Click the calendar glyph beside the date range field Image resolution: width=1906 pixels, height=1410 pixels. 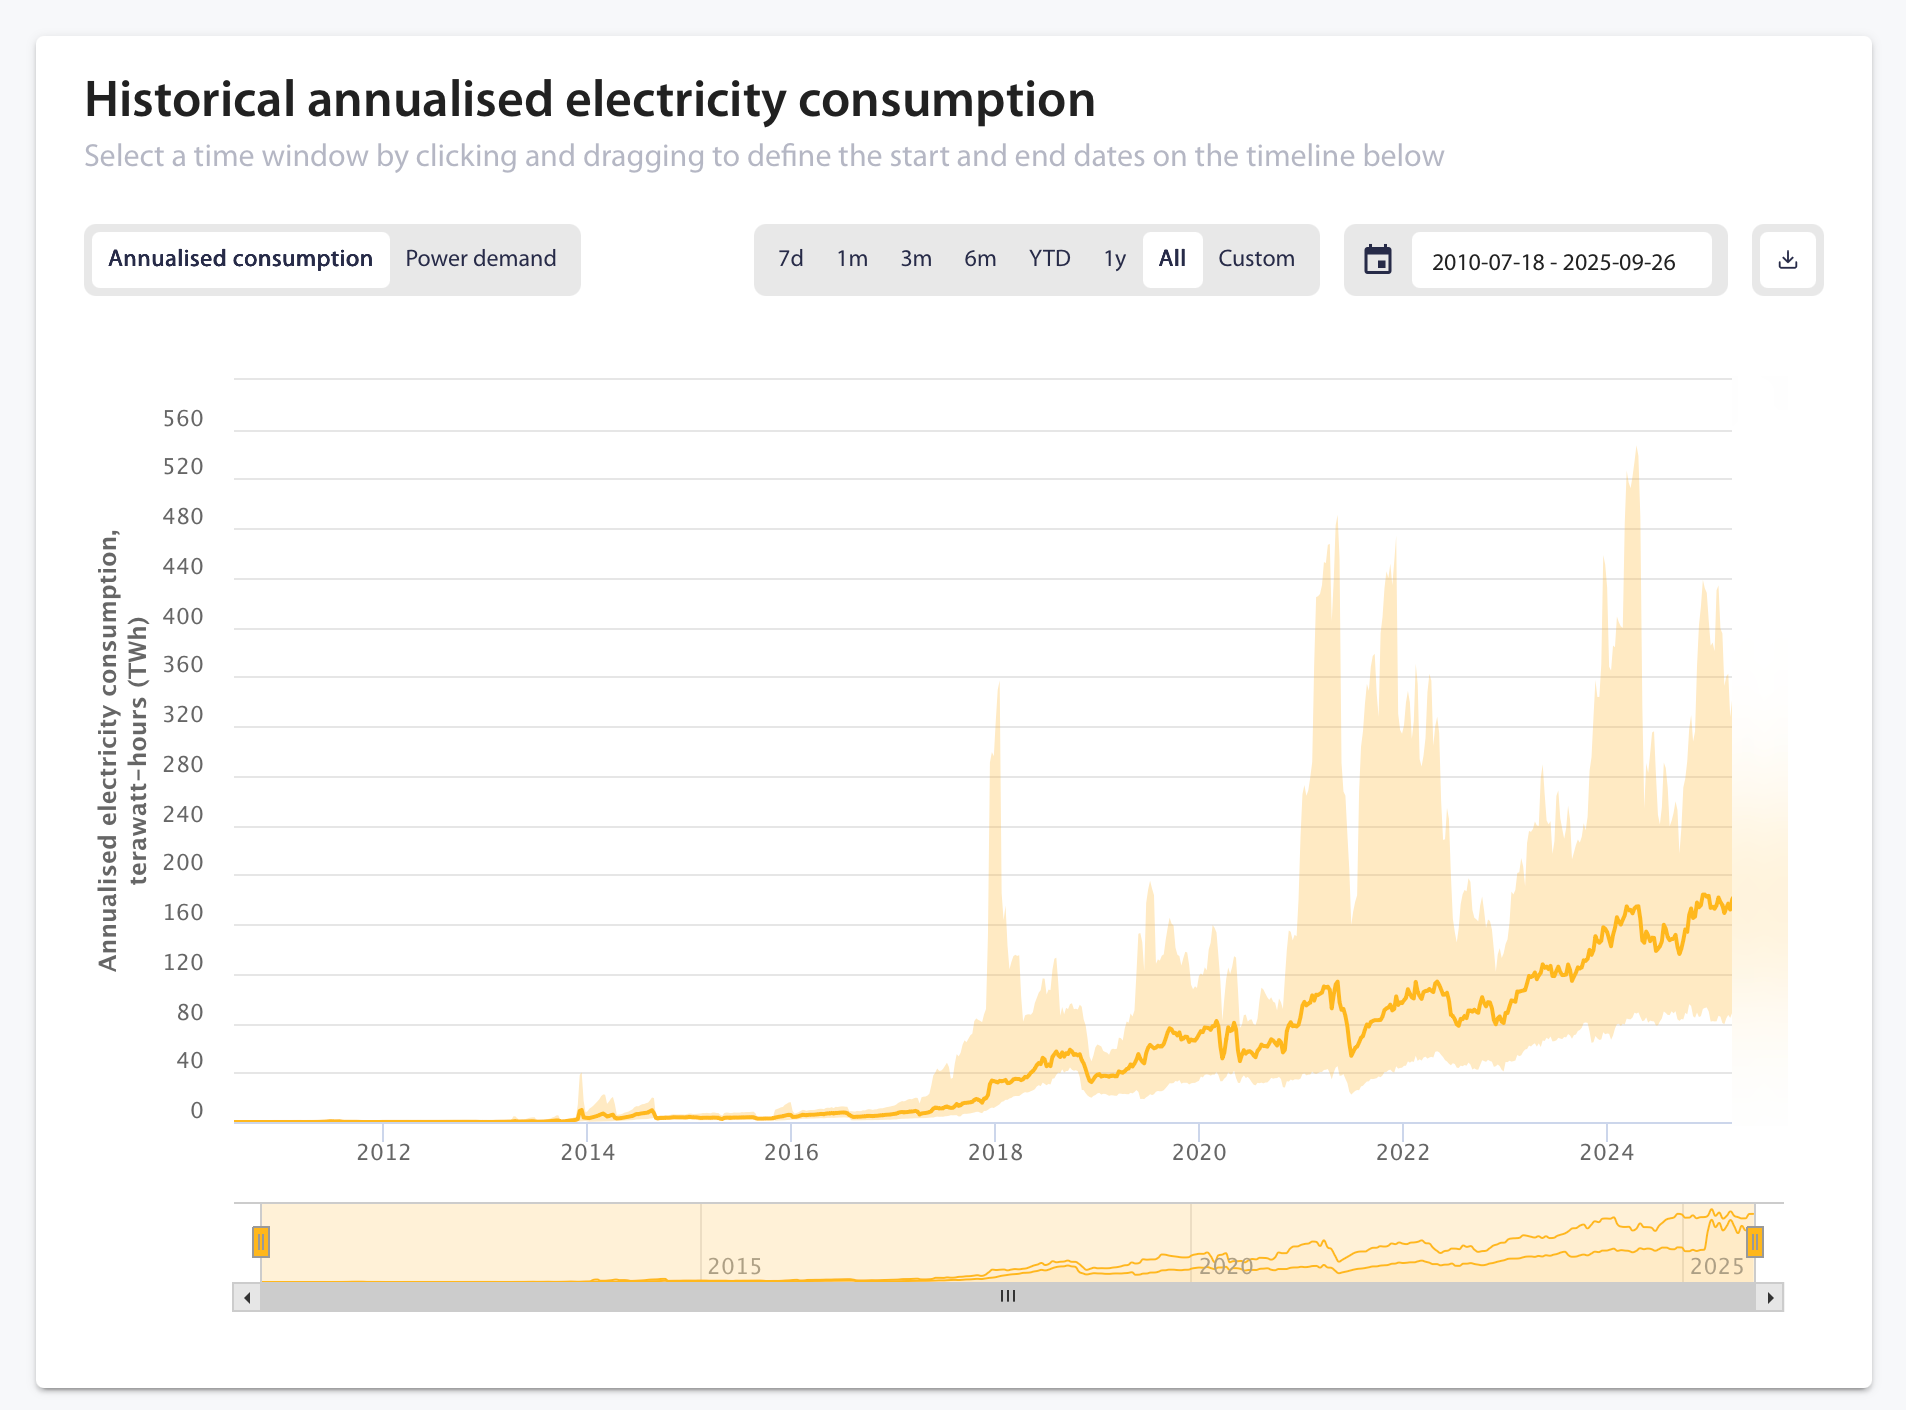coord(1380,259)
